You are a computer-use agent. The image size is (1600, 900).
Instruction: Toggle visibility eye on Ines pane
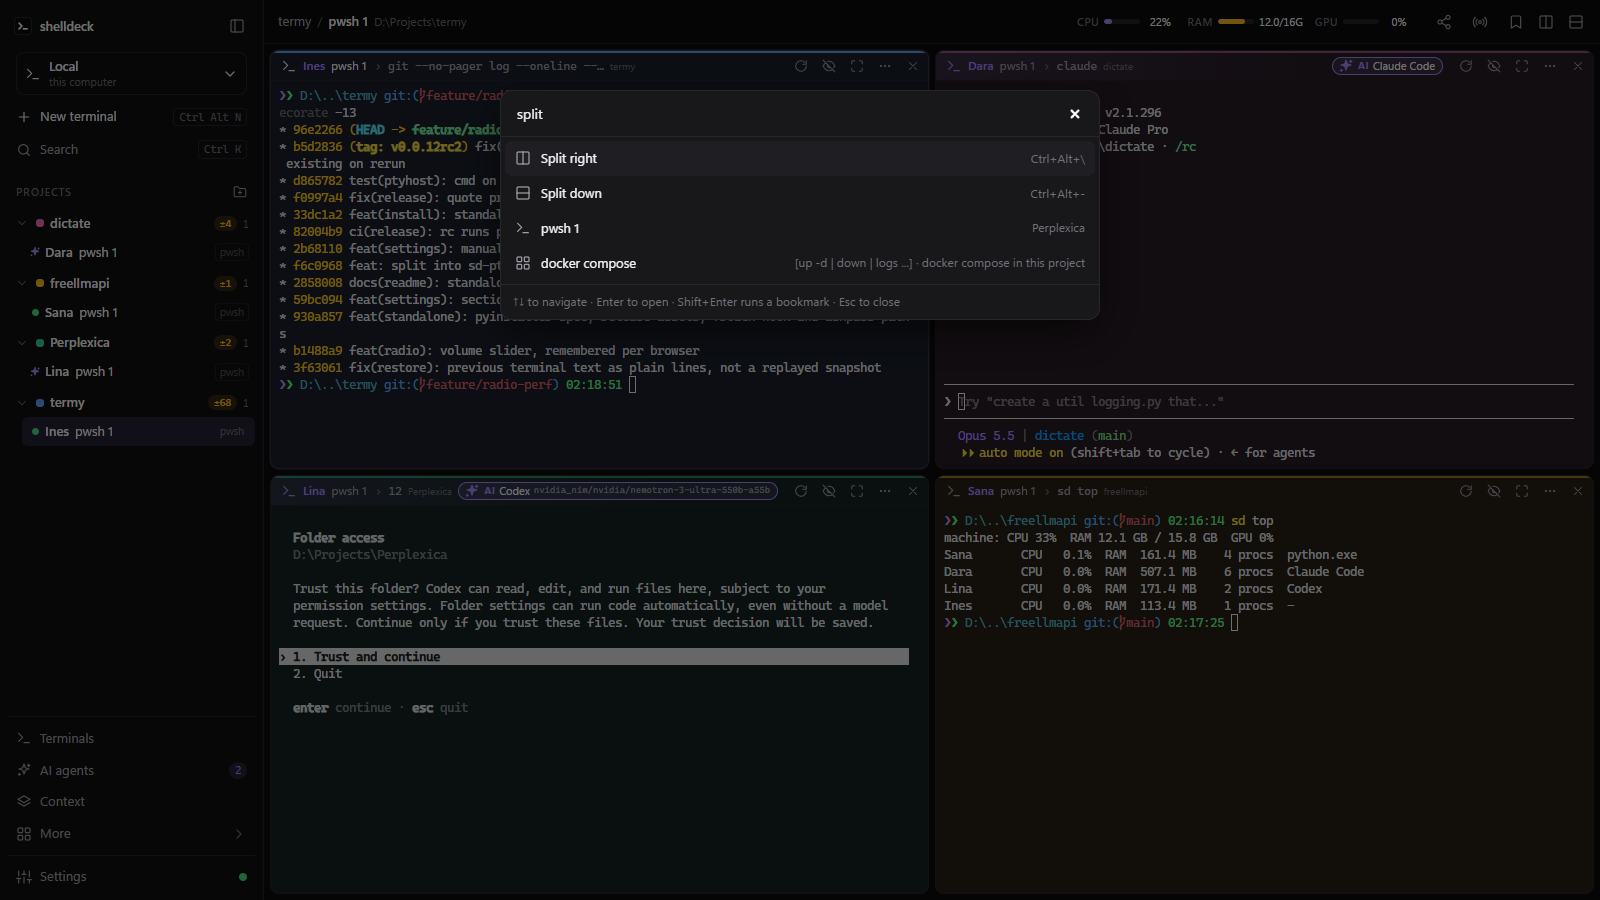pos(829,66)
